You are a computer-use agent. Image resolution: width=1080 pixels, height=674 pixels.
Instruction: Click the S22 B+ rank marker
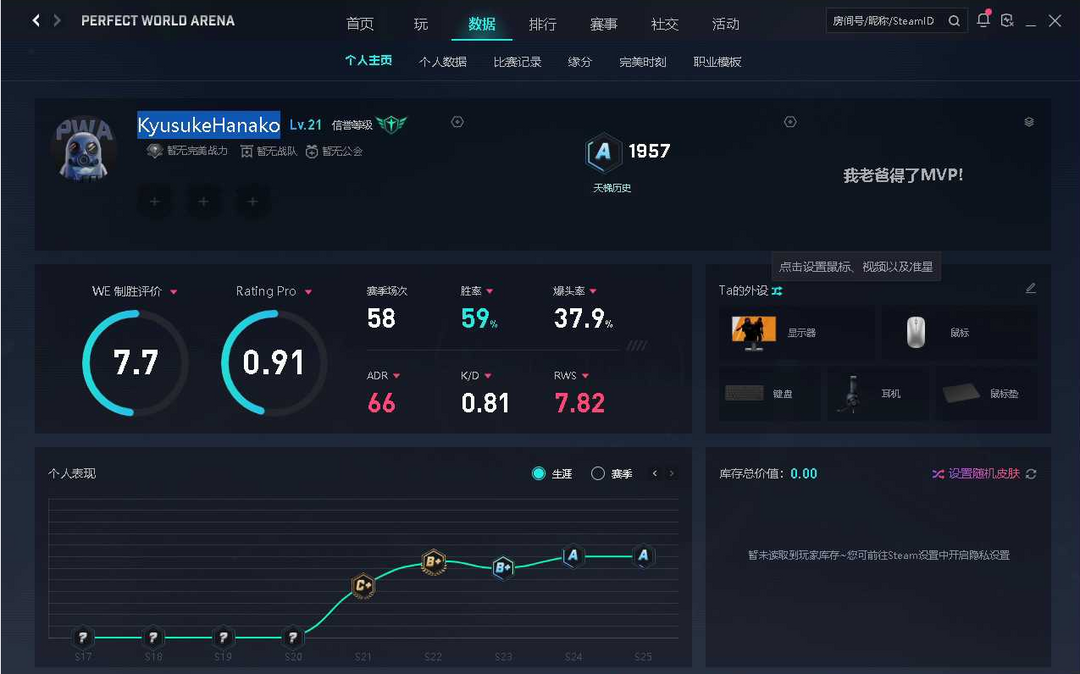(x=433, y=562)
